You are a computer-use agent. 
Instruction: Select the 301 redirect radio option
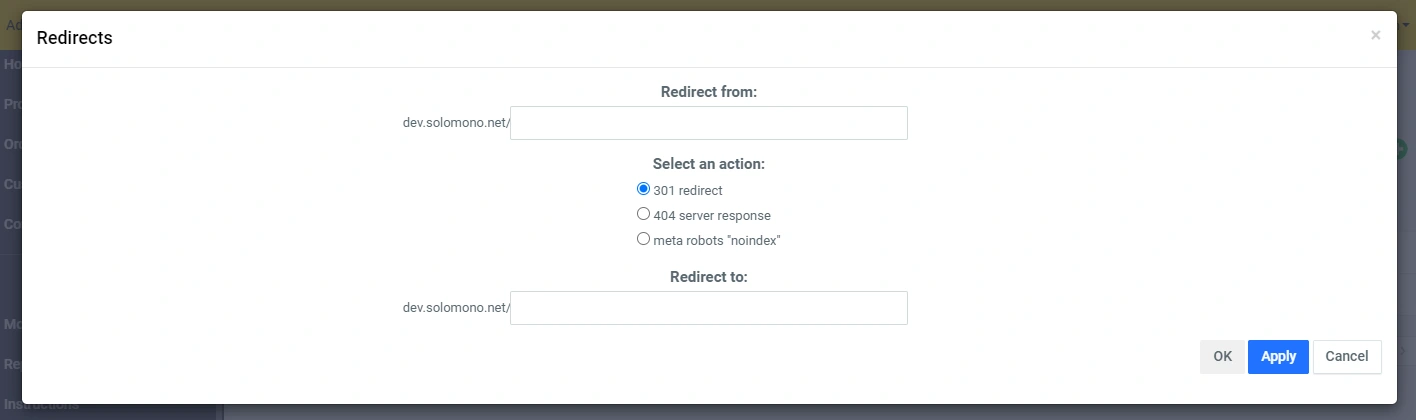[x=644, y=189]
